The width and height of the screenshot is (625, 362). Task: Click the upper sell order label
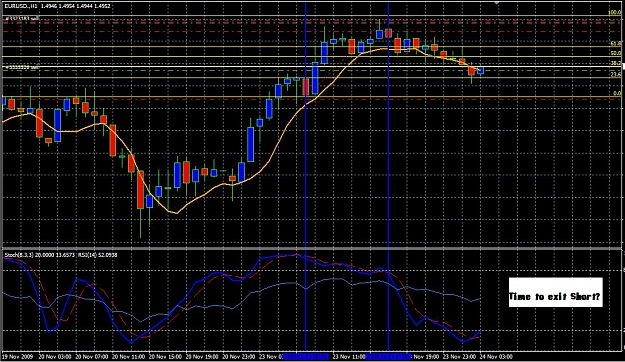click(x=22, y=19)
